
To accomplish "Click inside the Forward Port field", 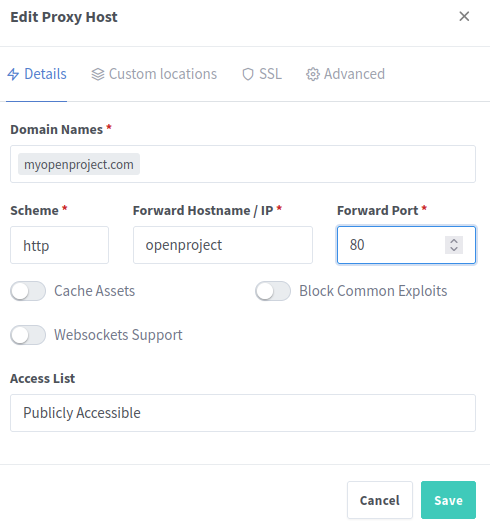I will pos(391,245).
